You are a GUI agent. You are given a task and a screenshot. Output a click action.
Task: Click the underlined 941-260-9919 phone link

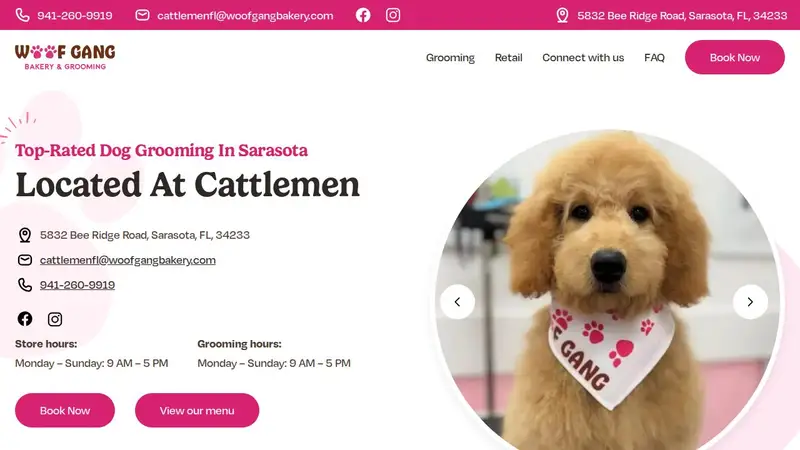(77, 285)
